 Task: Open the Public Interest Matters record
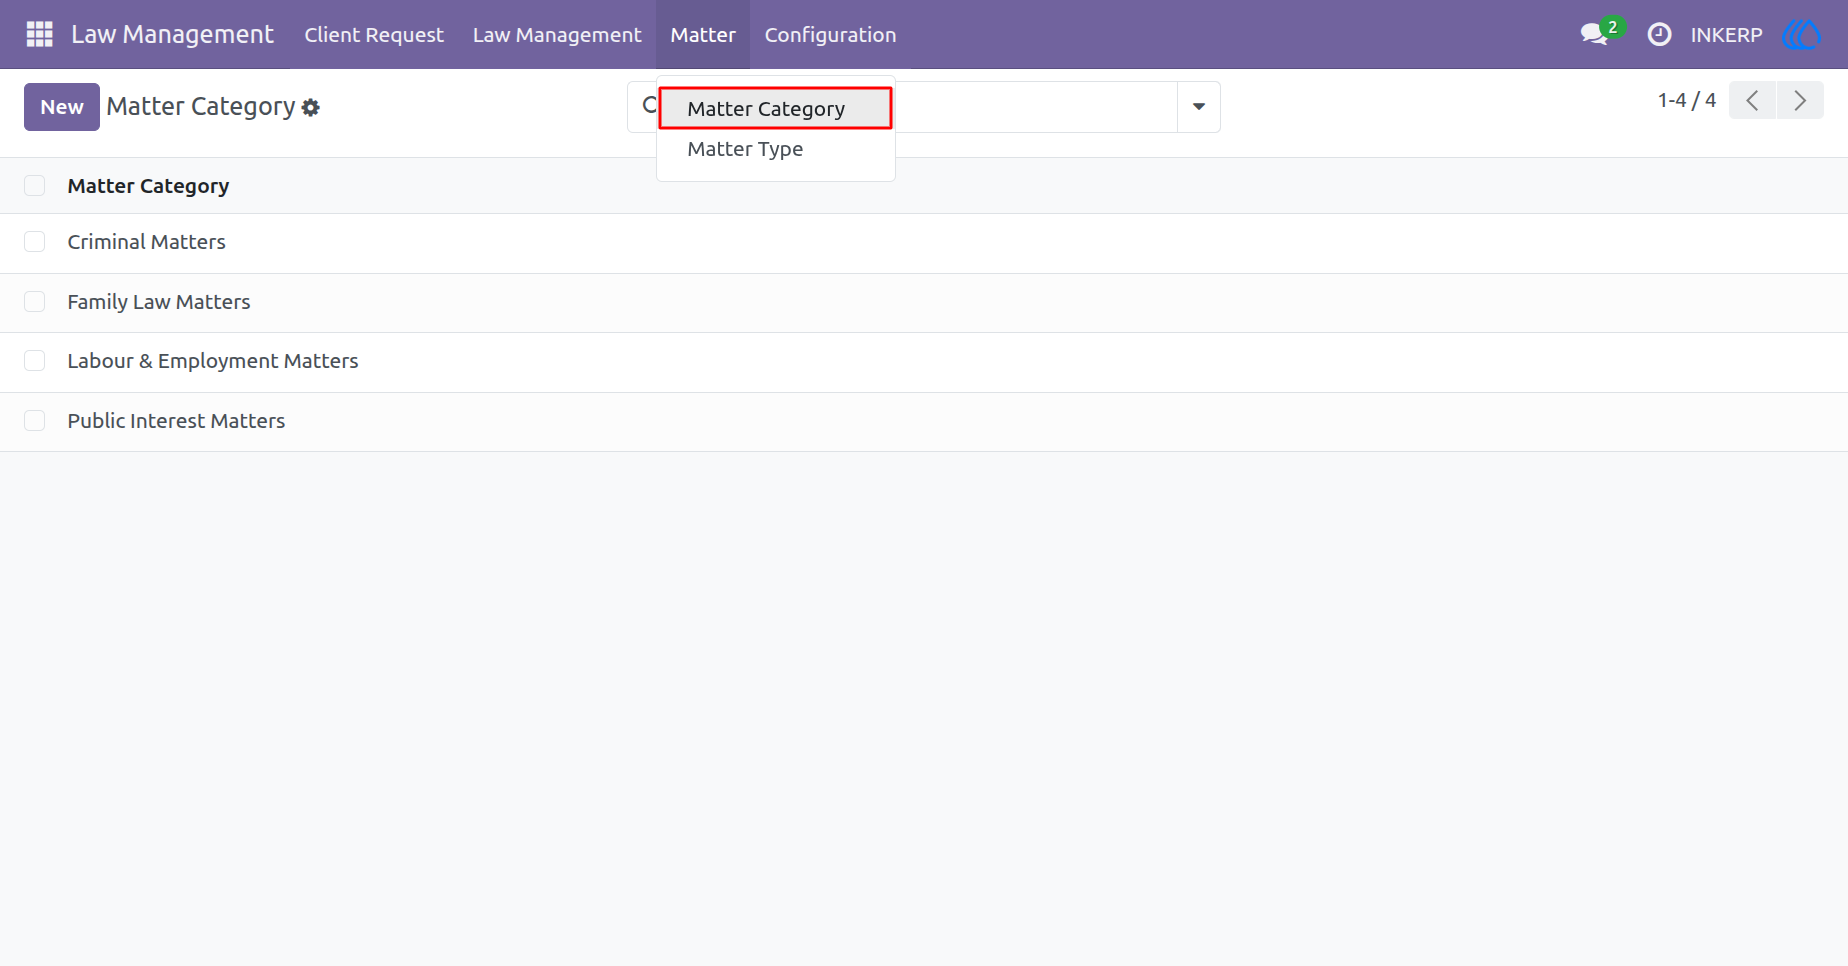(x=176, y=421)
